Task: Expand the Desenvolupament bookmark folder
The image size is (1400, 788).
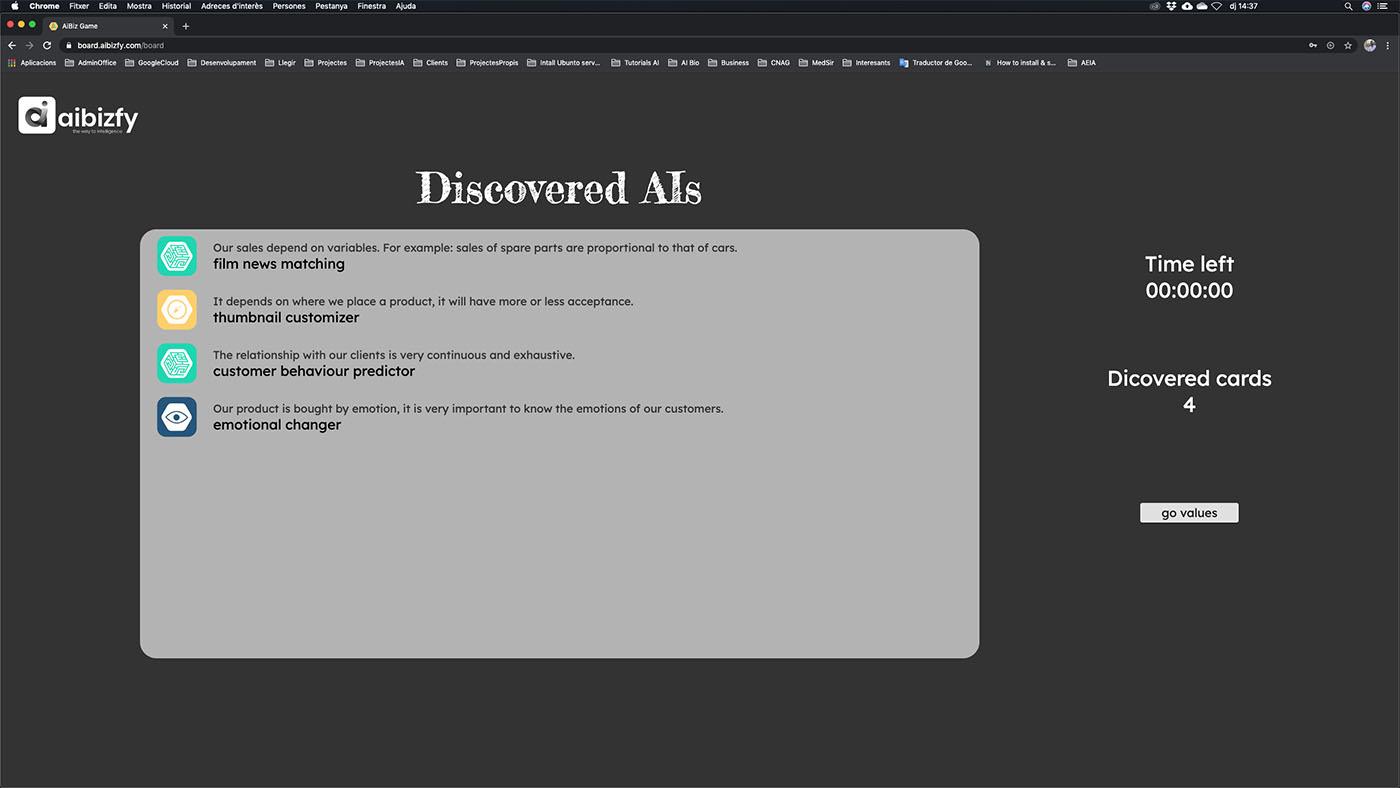Action: 222,63
